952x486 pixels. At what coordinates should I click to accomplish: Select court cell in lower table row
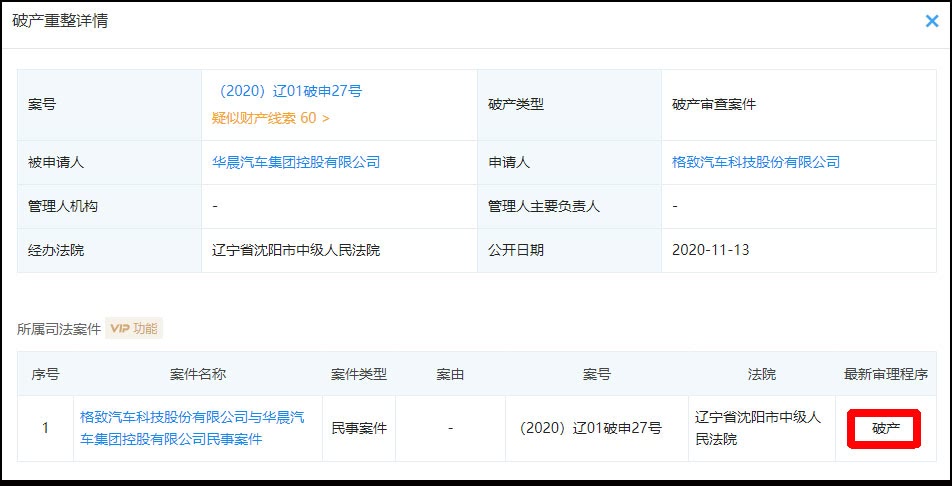coord(762,429)
